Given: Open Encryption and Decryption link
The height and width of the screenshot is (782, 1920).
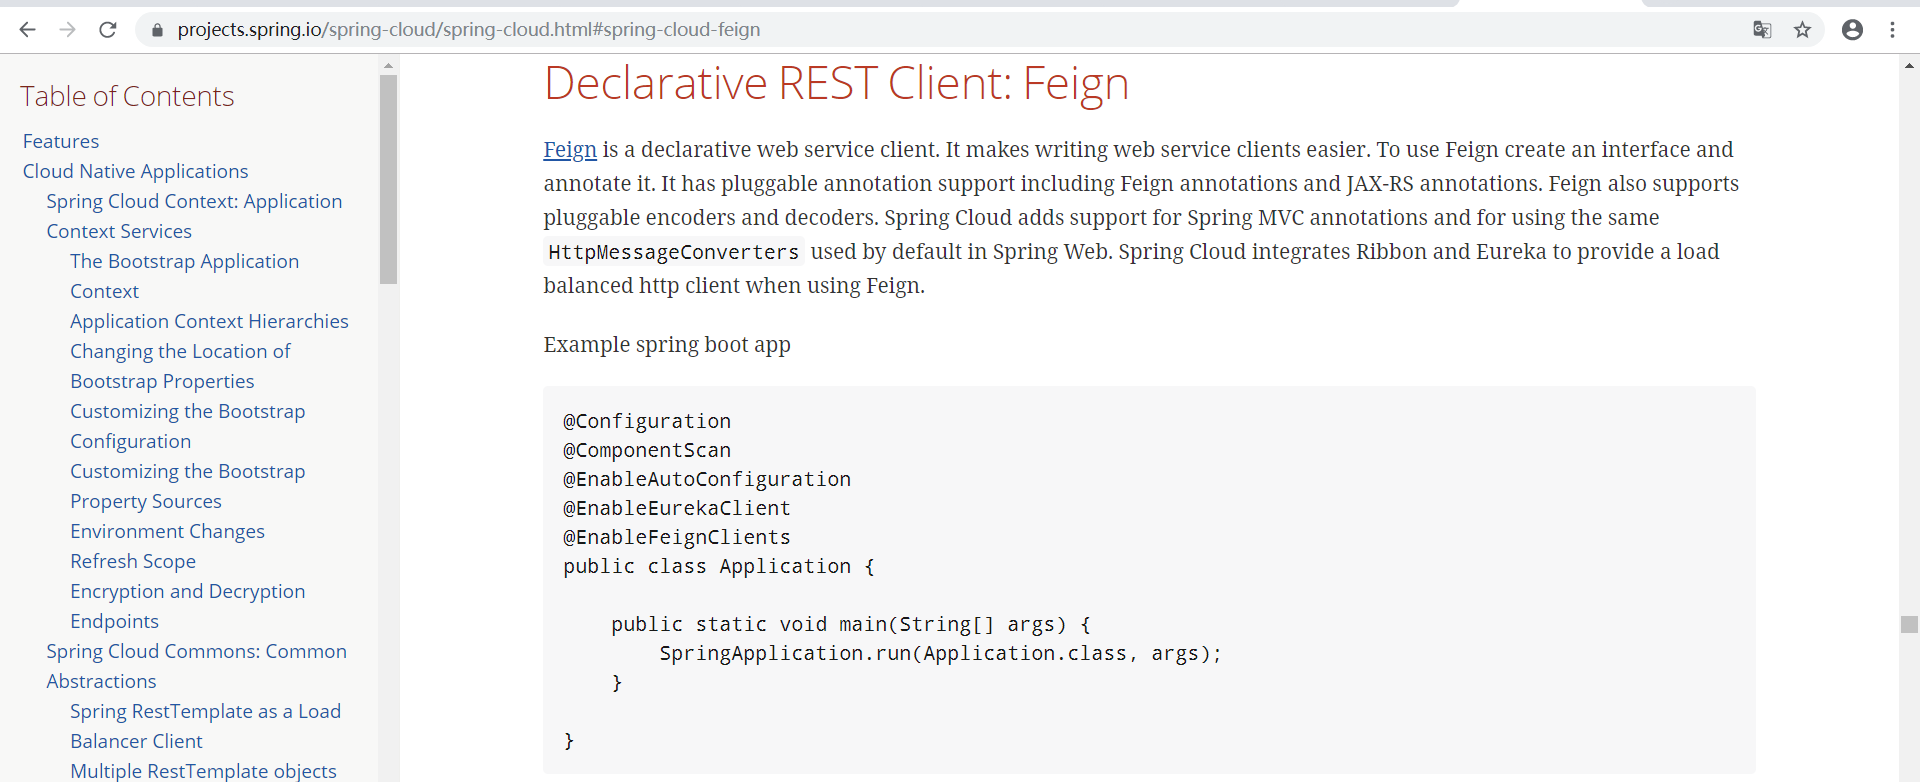Looking at the screenshot, I should (x=187, y=591).
